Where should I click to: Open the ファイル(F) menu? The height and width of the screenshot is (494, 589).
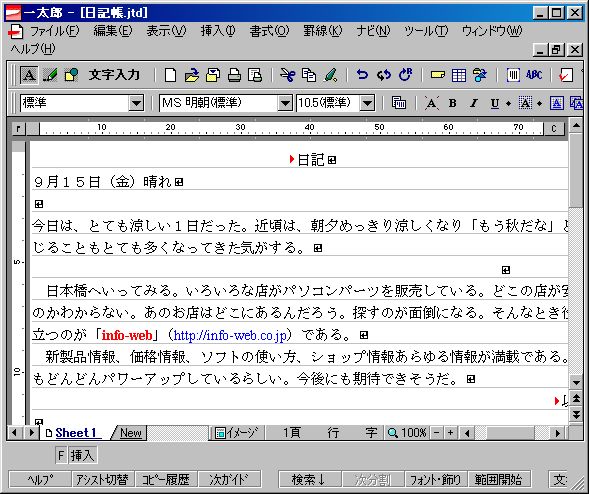click(x=54, y=31)
